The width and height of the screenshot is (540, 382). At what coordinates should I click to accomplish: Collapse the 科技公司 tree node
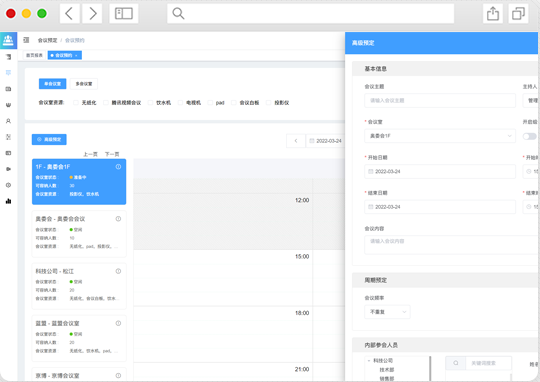coord(369,361)
